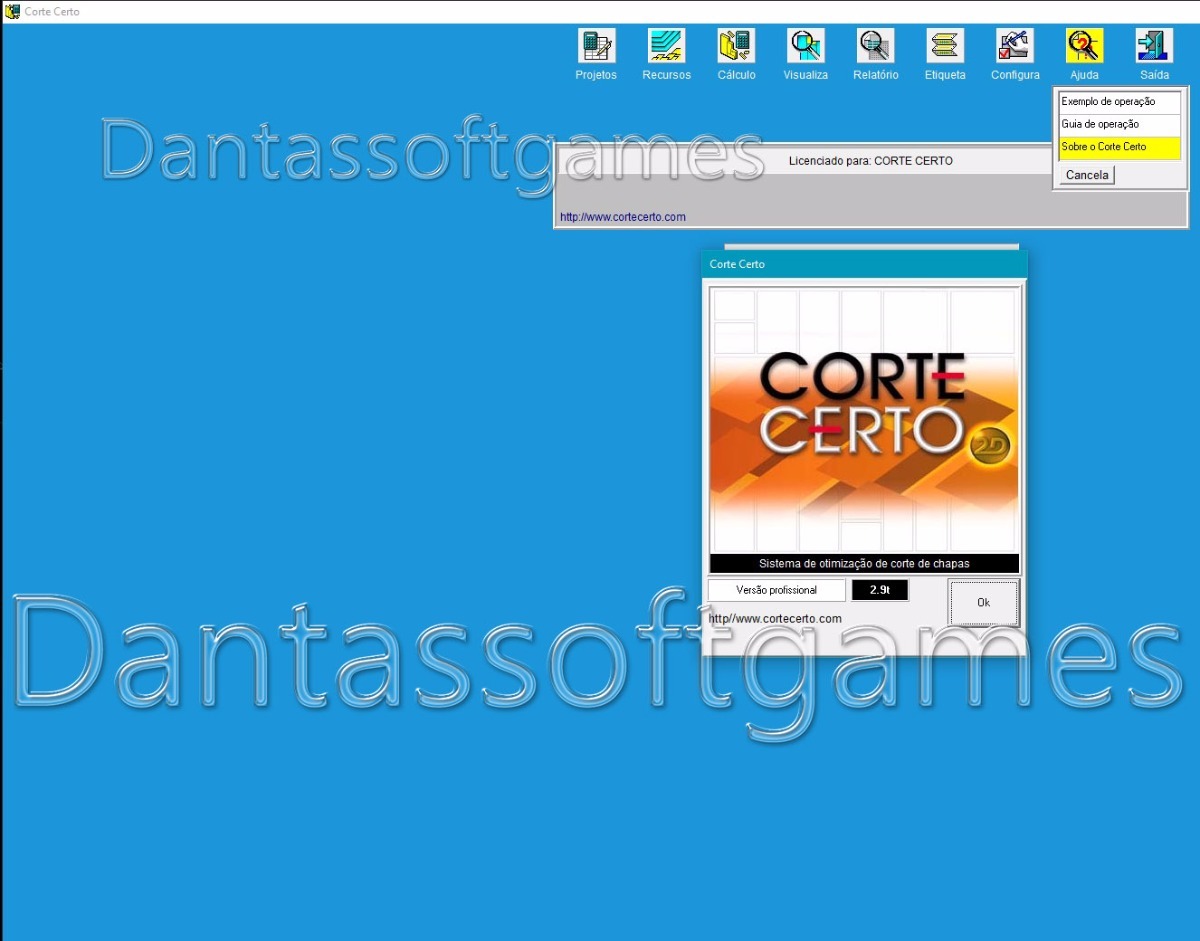
Task: Open the http://www.cortecerto.com link in license panel
Action: click(x=623, y=217)
